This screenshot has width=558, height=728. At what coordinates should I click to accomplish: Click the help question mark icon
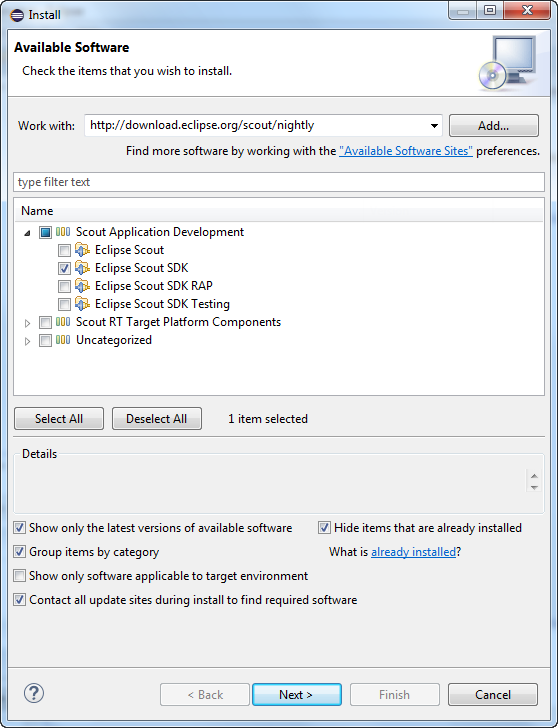(x=33, y=694)
